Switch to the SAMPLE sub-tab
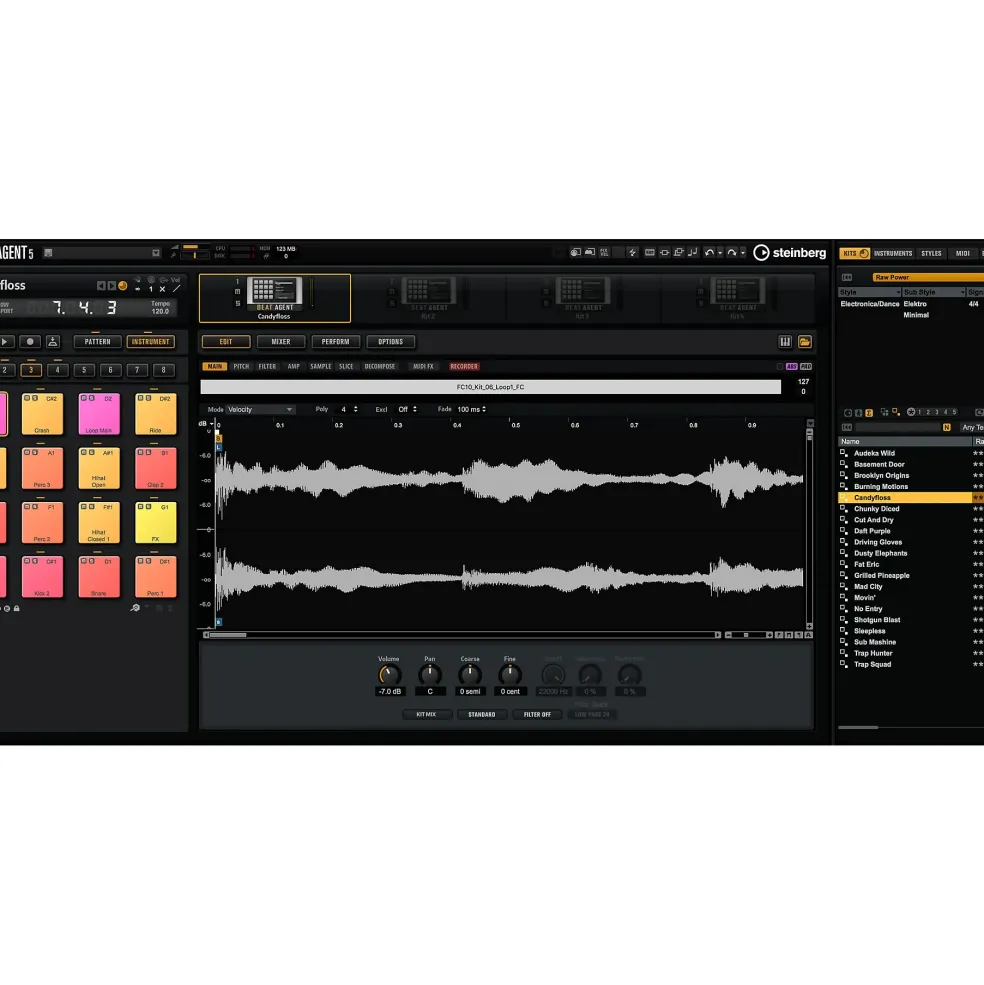984x985 pixels. click(320, 366)
